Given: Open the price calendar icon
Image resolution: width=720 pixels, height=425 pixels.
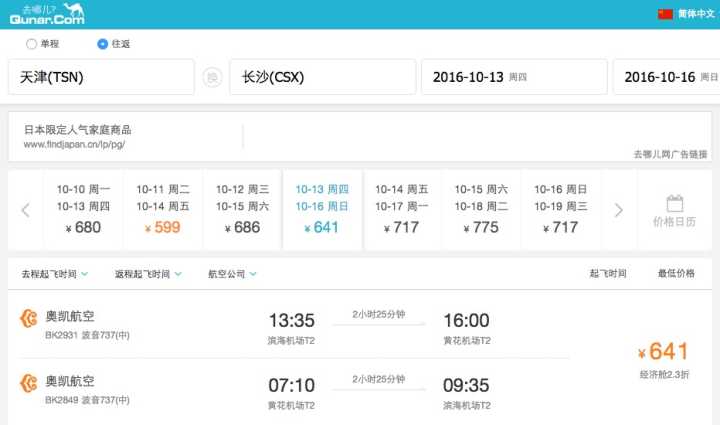Looking at the screenshot, I should coord(675,211).
